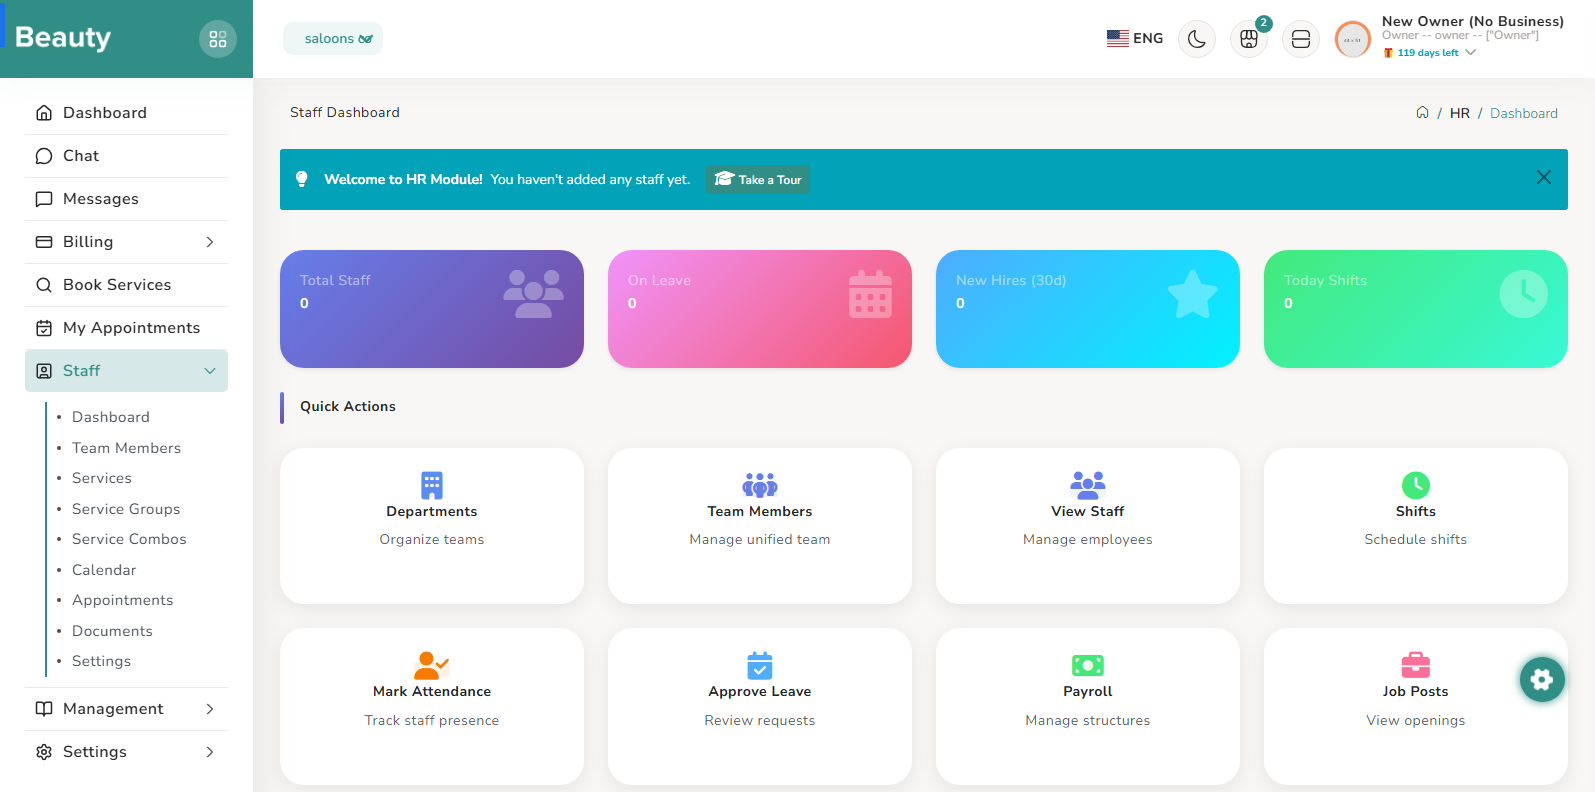Screen dimensions: 1595x792
Task: Open Job Posts briefcase icon
Action: (x=1416, y=665)
